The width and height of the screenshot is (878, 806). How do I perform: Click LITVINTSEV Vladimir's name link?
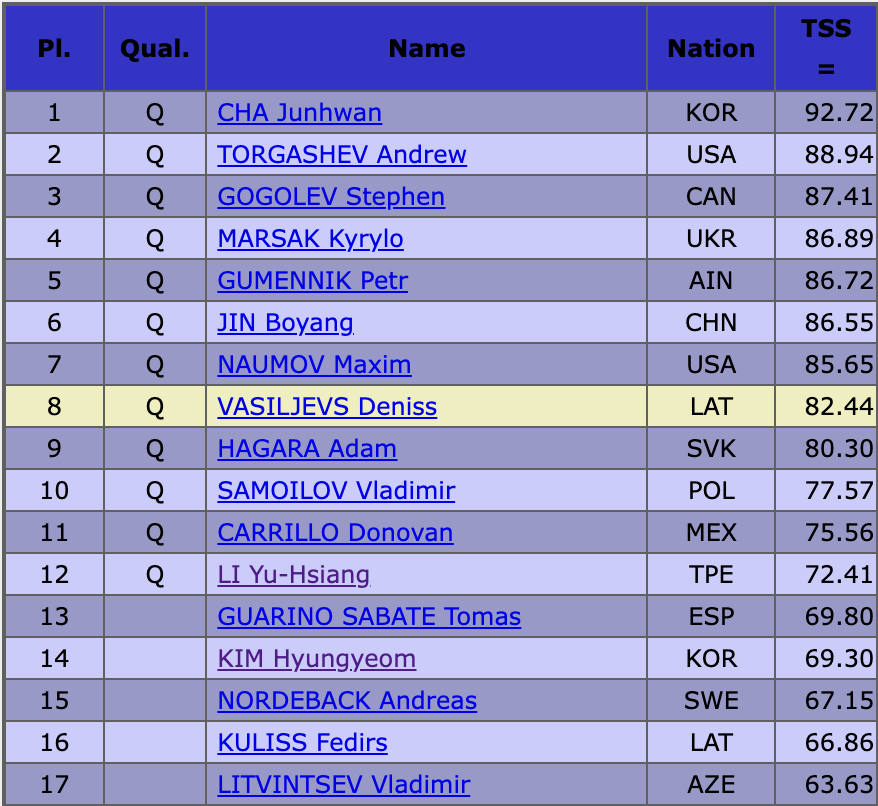[x=343, y=785]
